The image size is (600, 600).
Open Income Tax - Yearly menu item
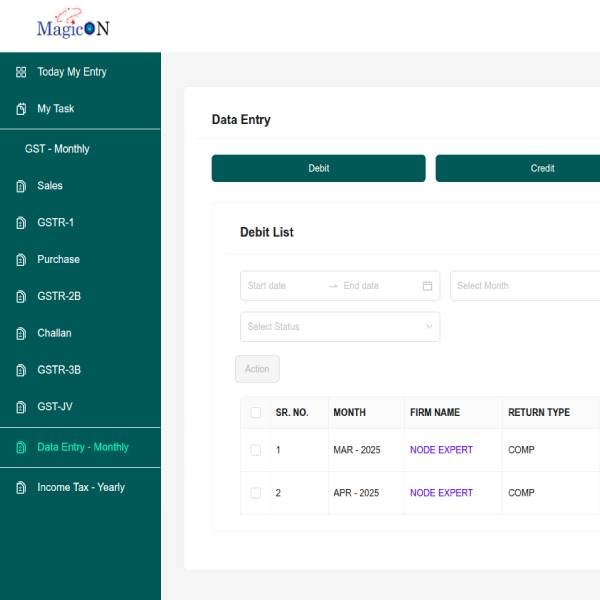pos(80,487)
